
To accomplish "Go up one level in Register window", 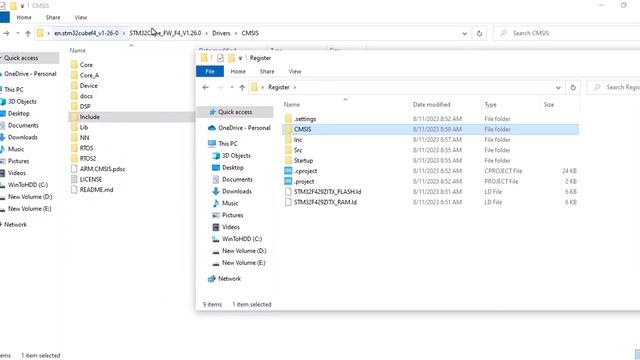I will [x=242, y=87].
